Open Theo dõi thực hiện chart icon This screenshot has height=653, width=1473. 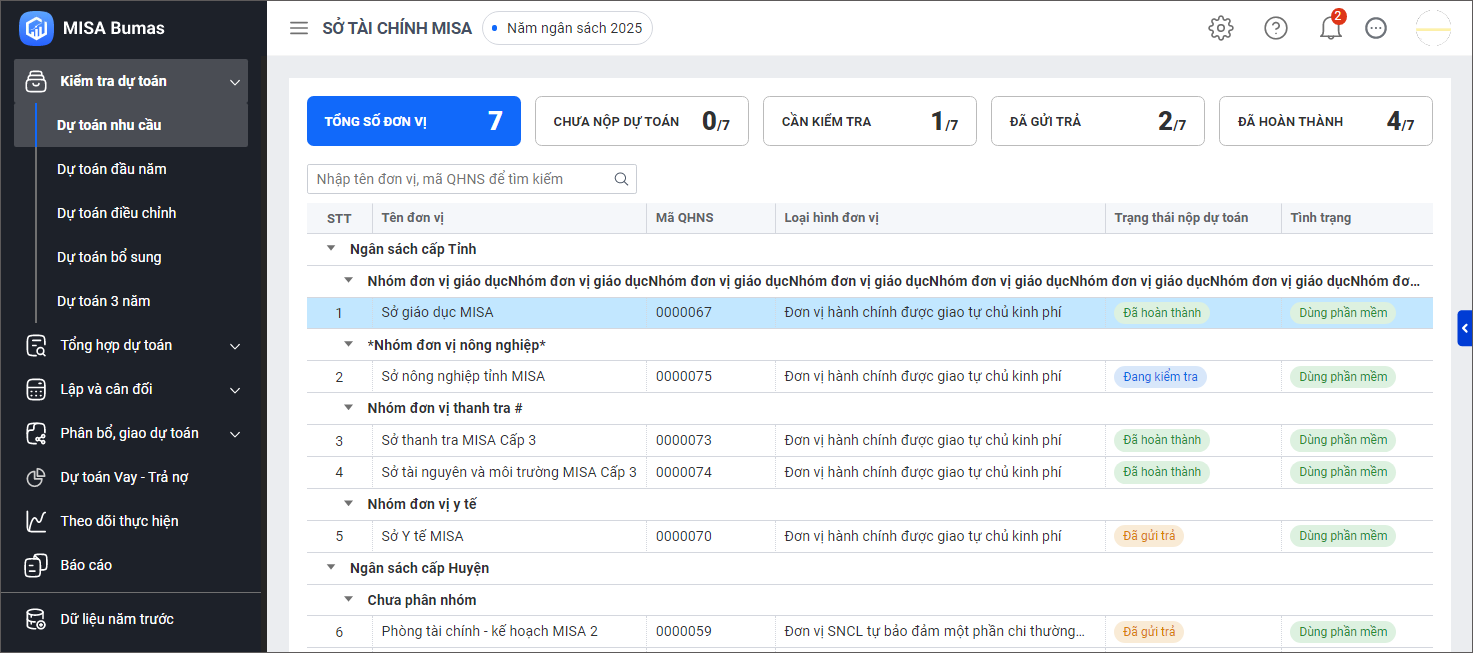(36, 521)
